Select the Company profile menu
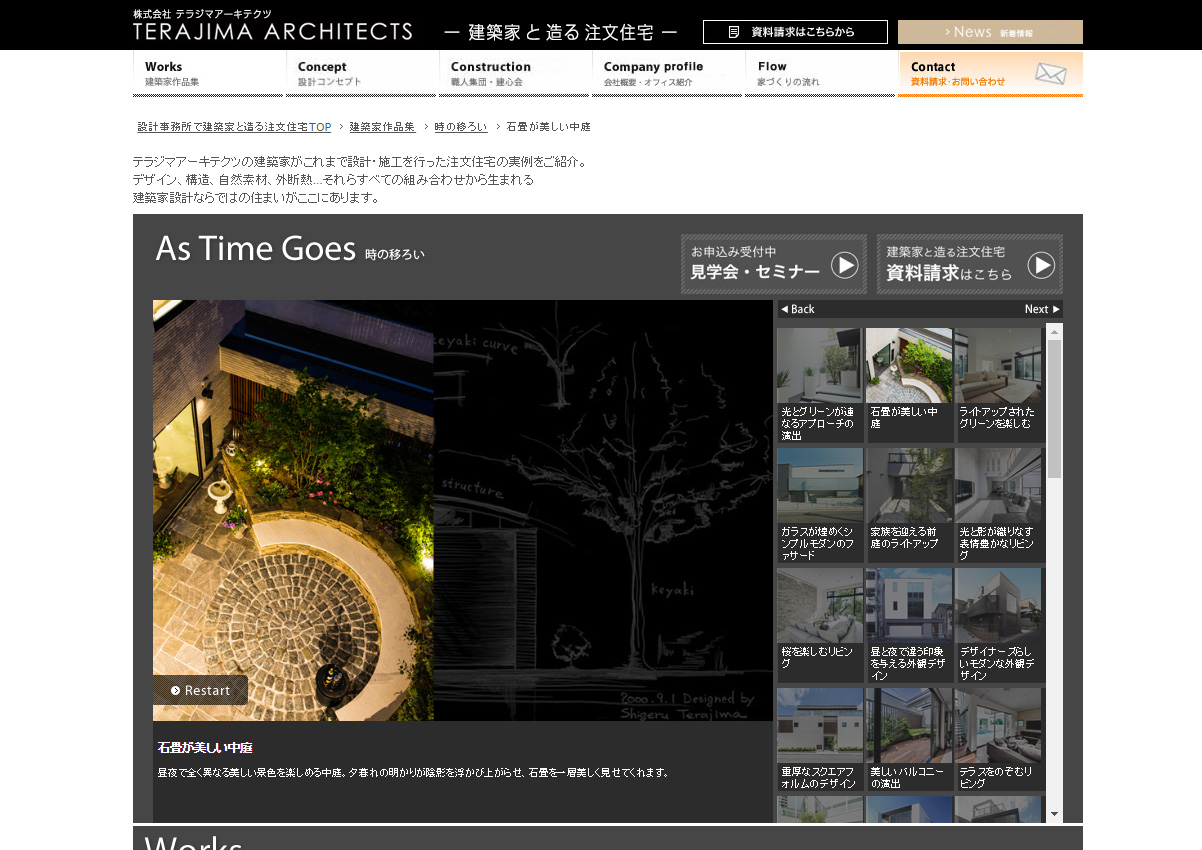The image size is (1202, 850). pyautogui.click(x=668, y=74)
